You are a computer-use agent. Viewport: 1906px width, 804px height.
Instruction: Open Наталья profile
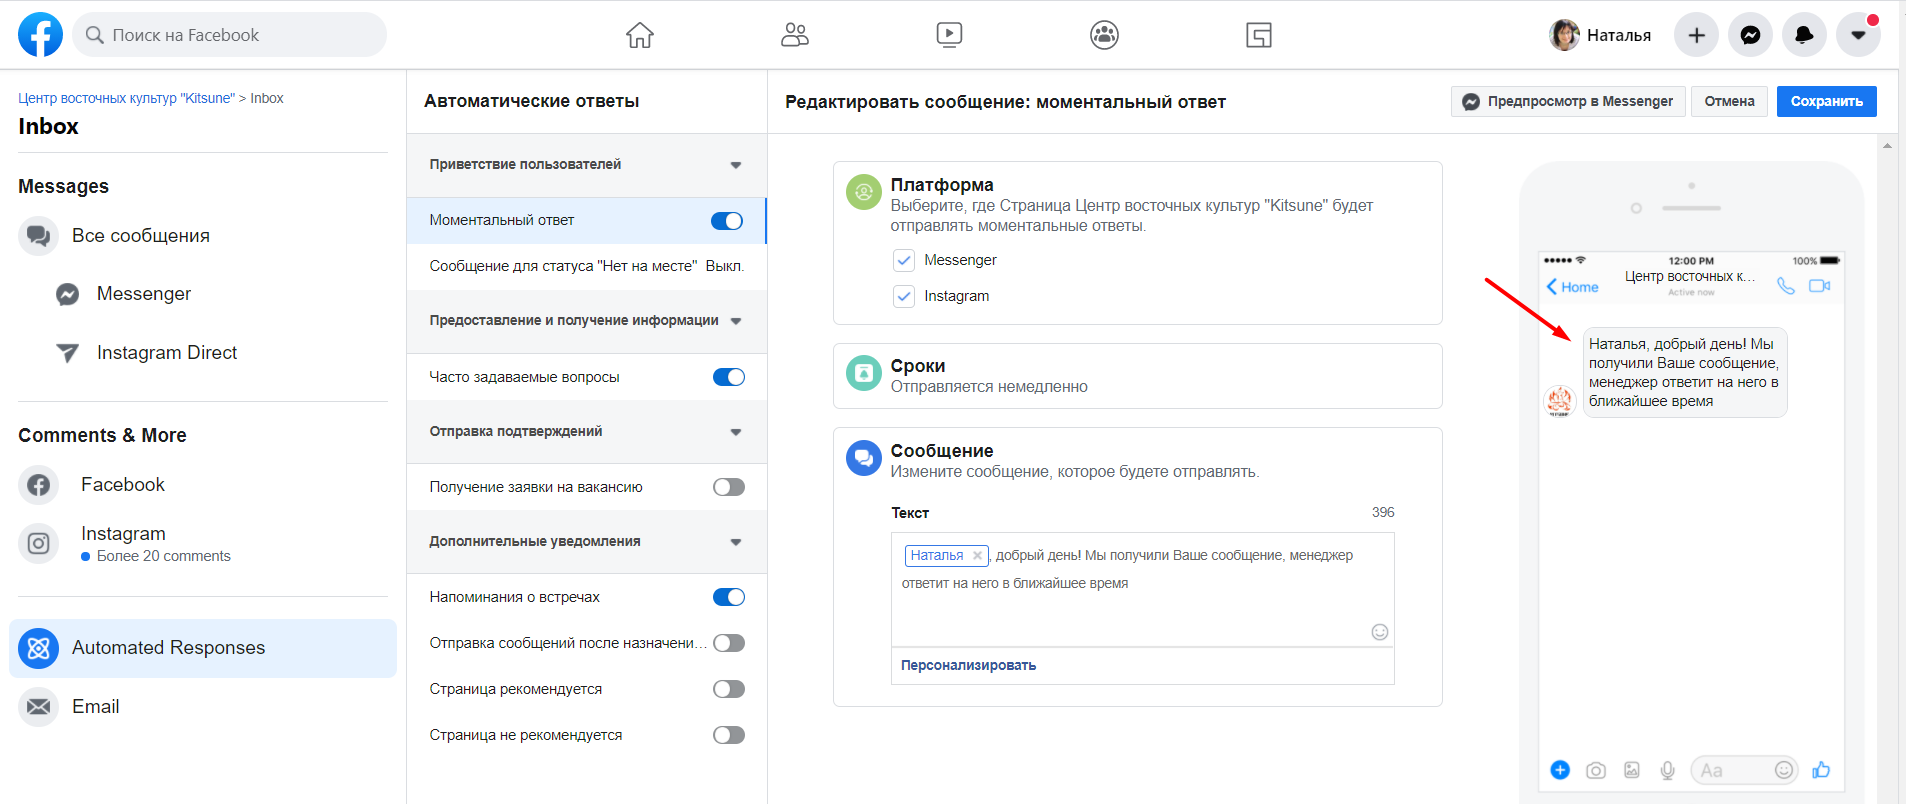pos(1600,35)
